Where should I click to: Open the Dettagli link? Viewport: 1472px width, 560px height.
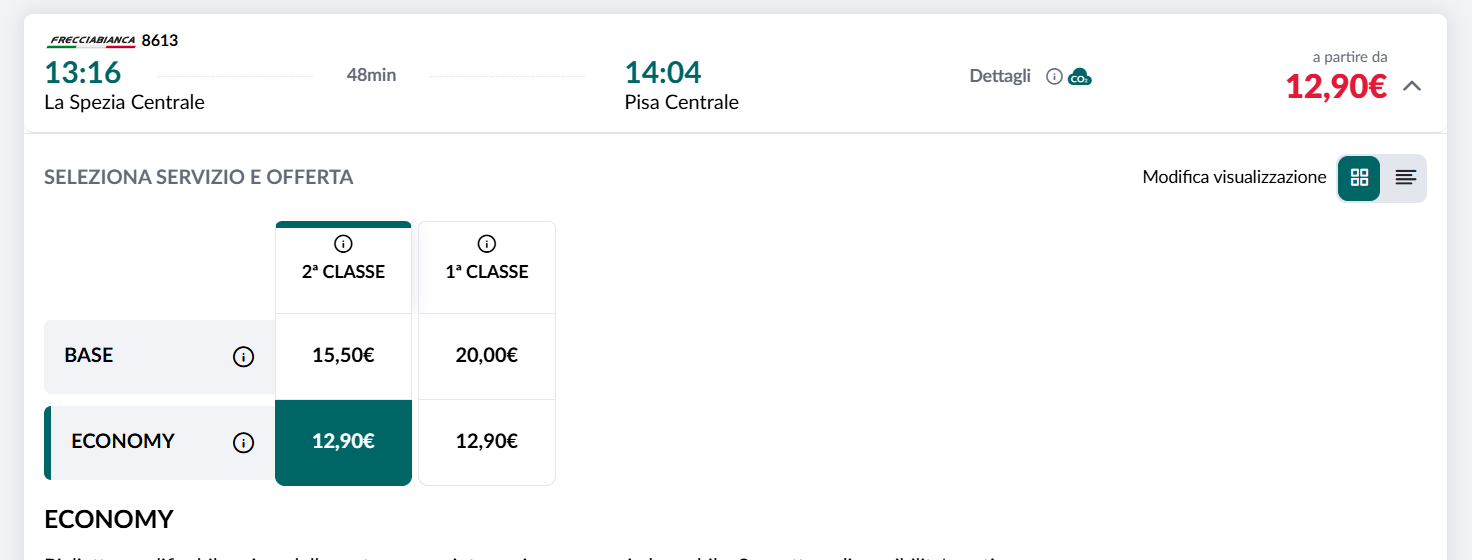(x=1000, y=76)
